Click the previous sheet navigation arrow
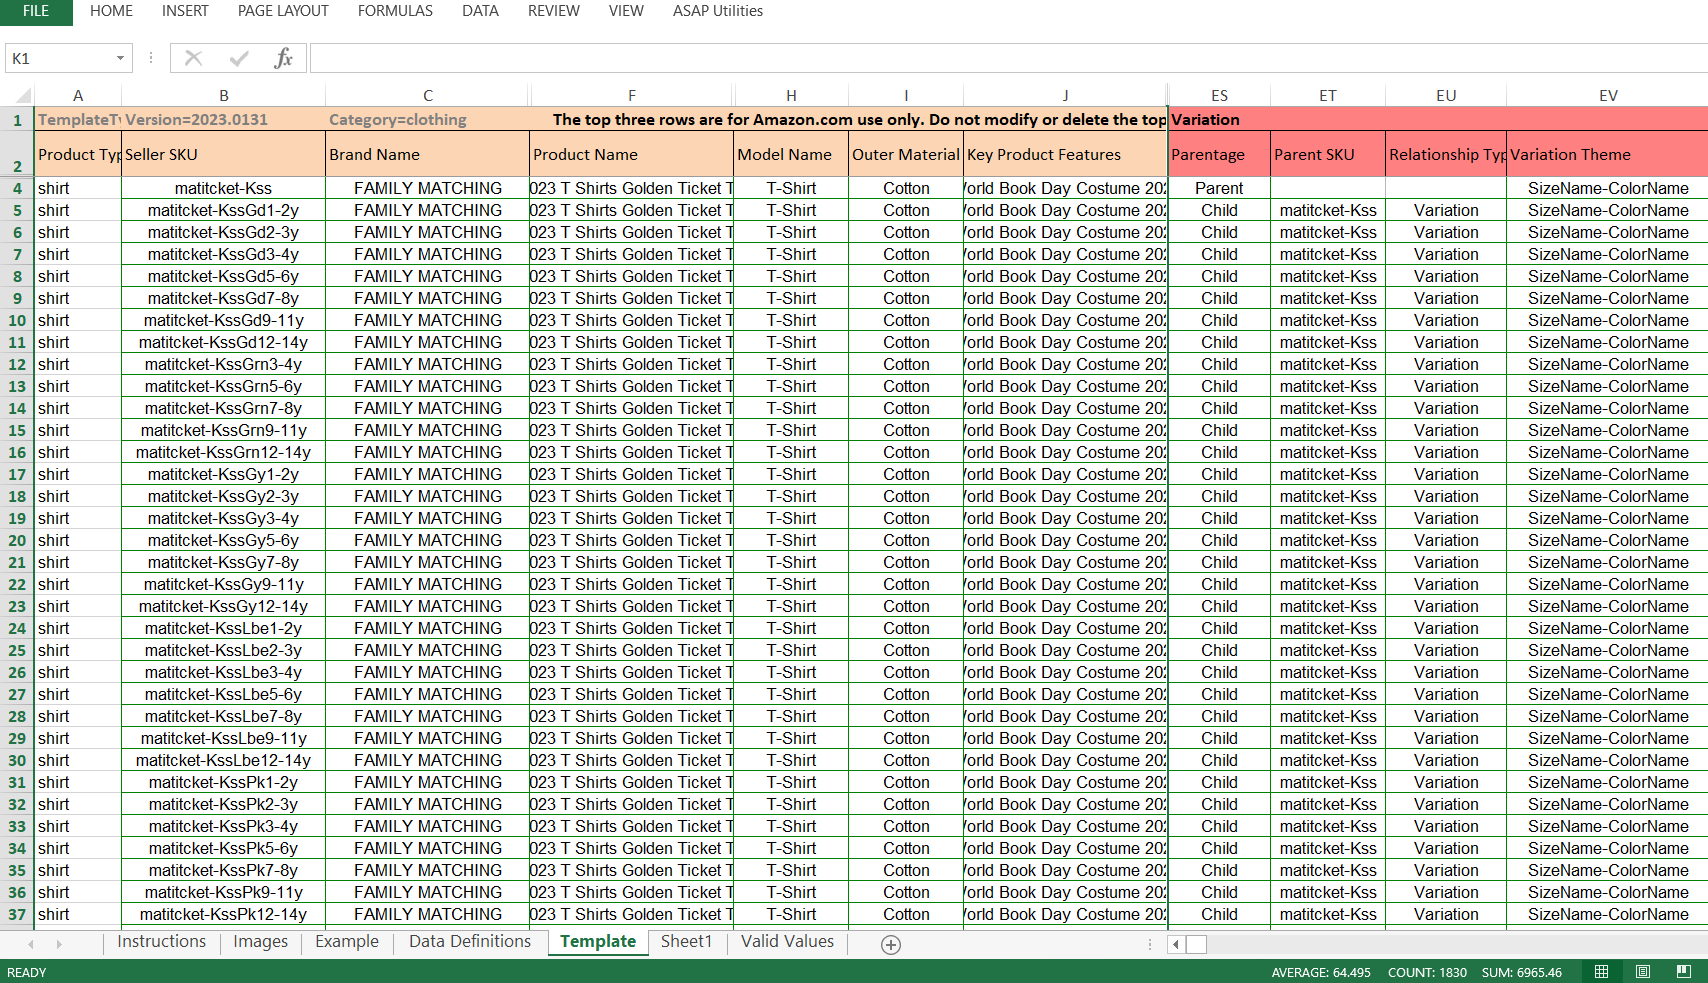The image size is (1708, 983). (31, 944)
